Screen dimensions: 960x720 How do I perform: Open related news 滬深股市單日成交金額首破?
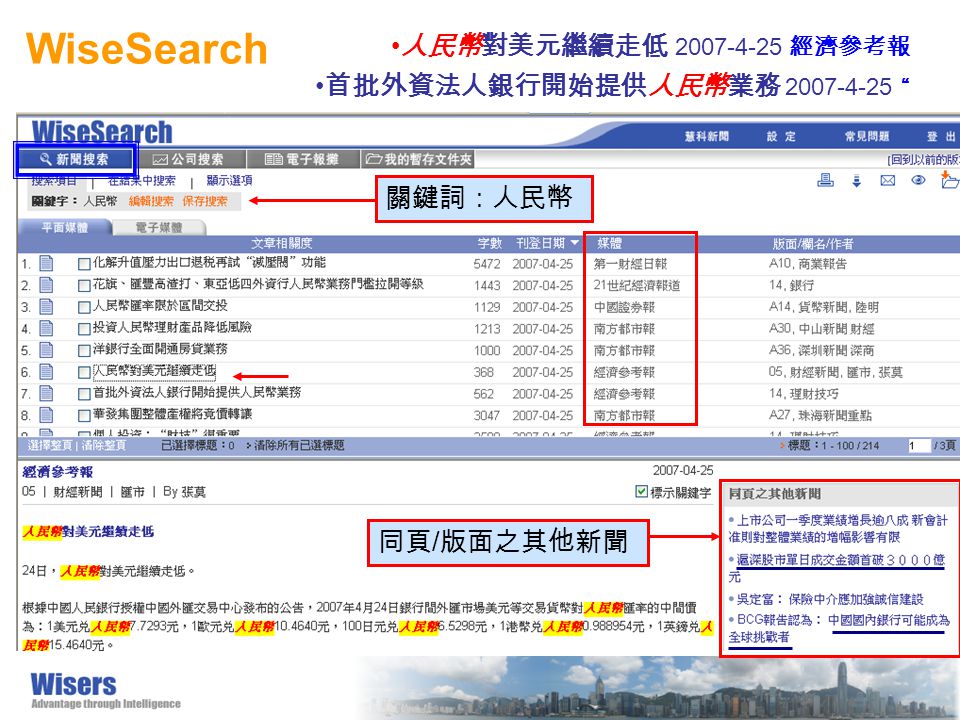(x=836, y=568)
